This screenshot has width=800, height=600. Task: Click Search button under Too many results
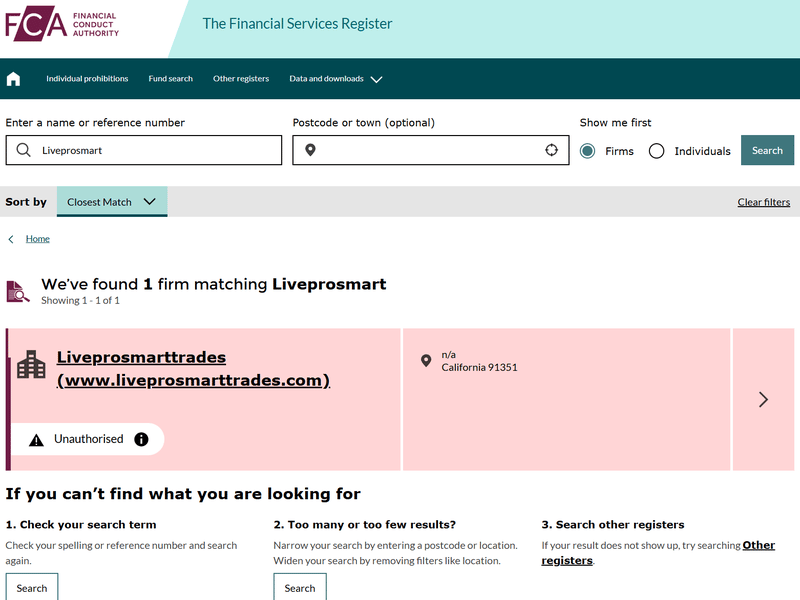click(300, 588)
